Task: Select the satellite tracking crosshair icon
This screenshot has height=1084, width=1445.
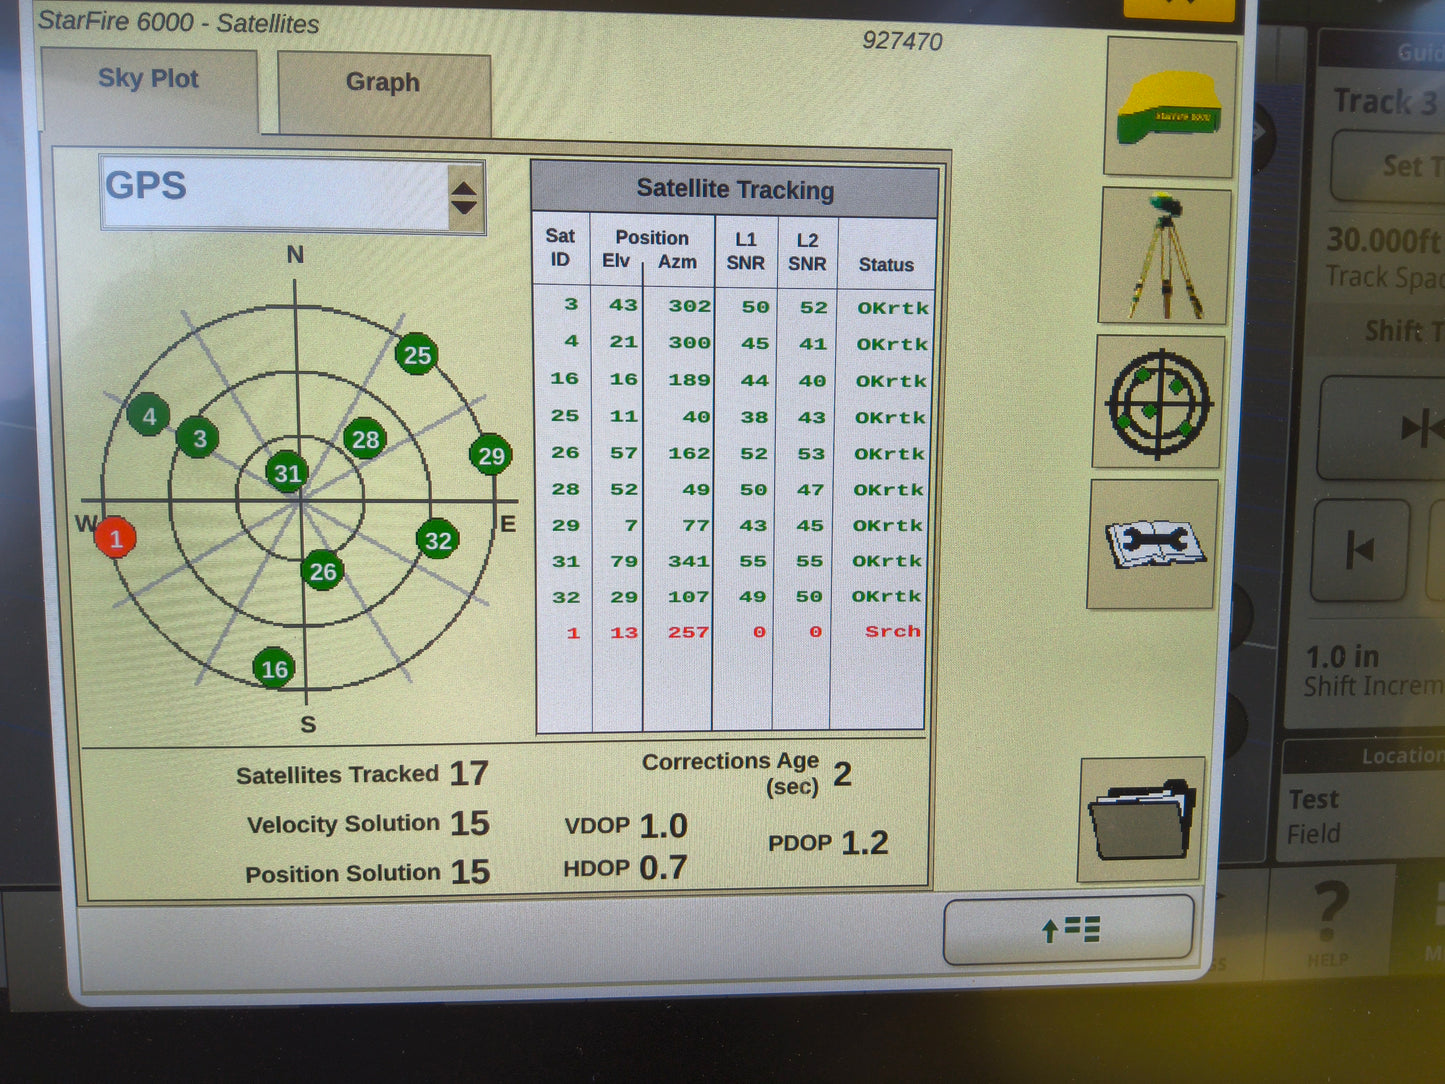Action: point(1157,405)
